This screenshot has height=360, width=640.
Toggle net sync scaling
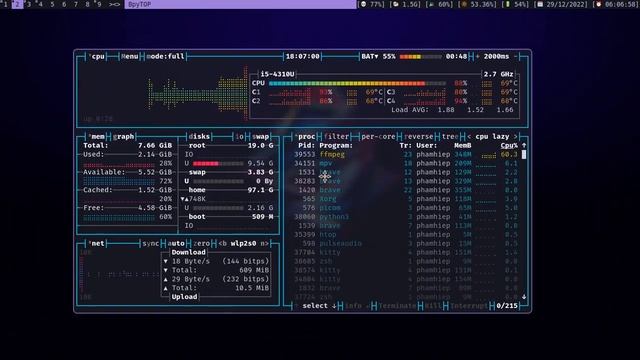[150, 243]
